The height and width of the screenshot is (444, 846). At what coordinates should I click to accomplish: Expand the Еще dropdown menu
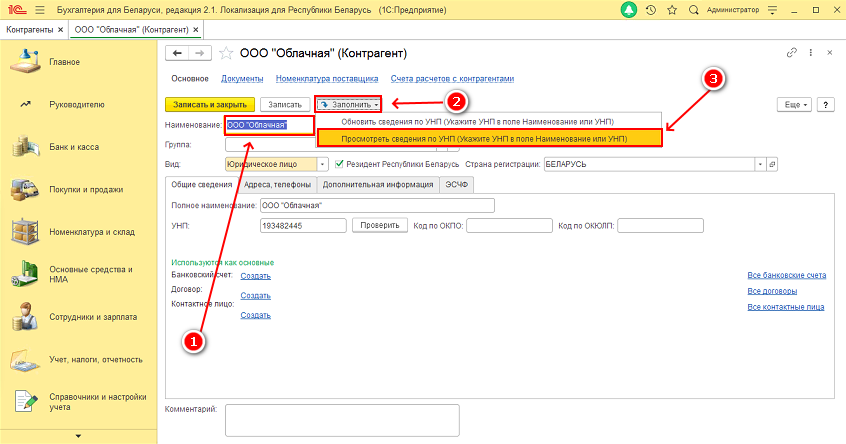[795, 105]
